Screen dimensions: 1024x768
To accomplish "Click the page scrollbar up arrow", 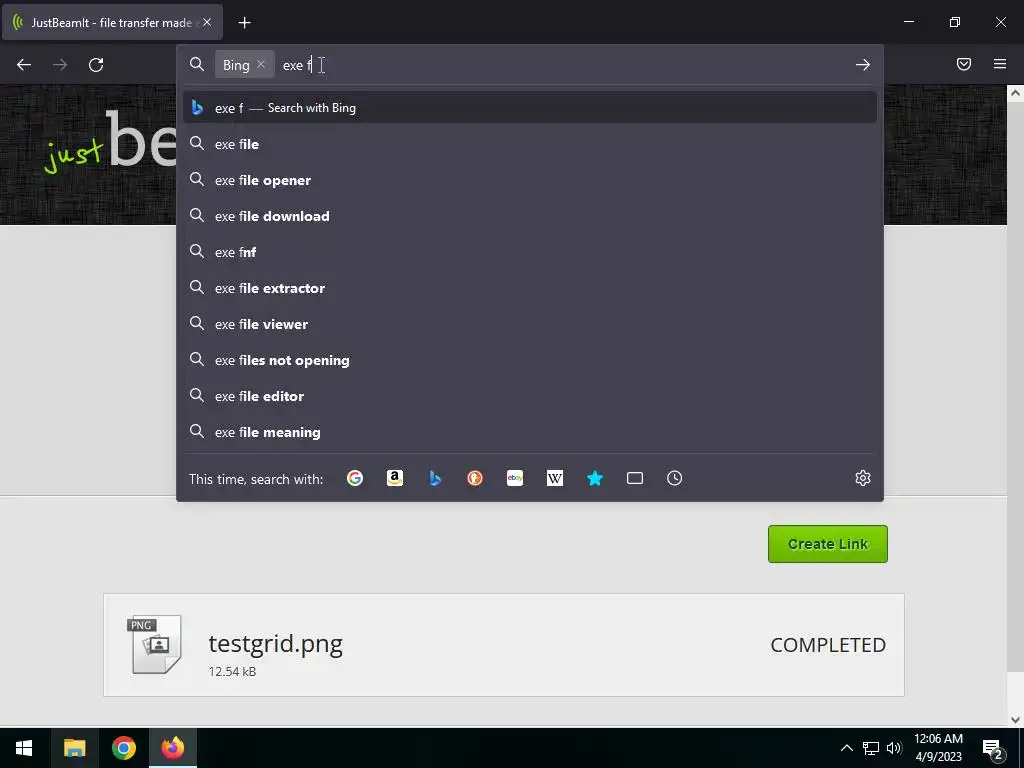I will 1015,93.
